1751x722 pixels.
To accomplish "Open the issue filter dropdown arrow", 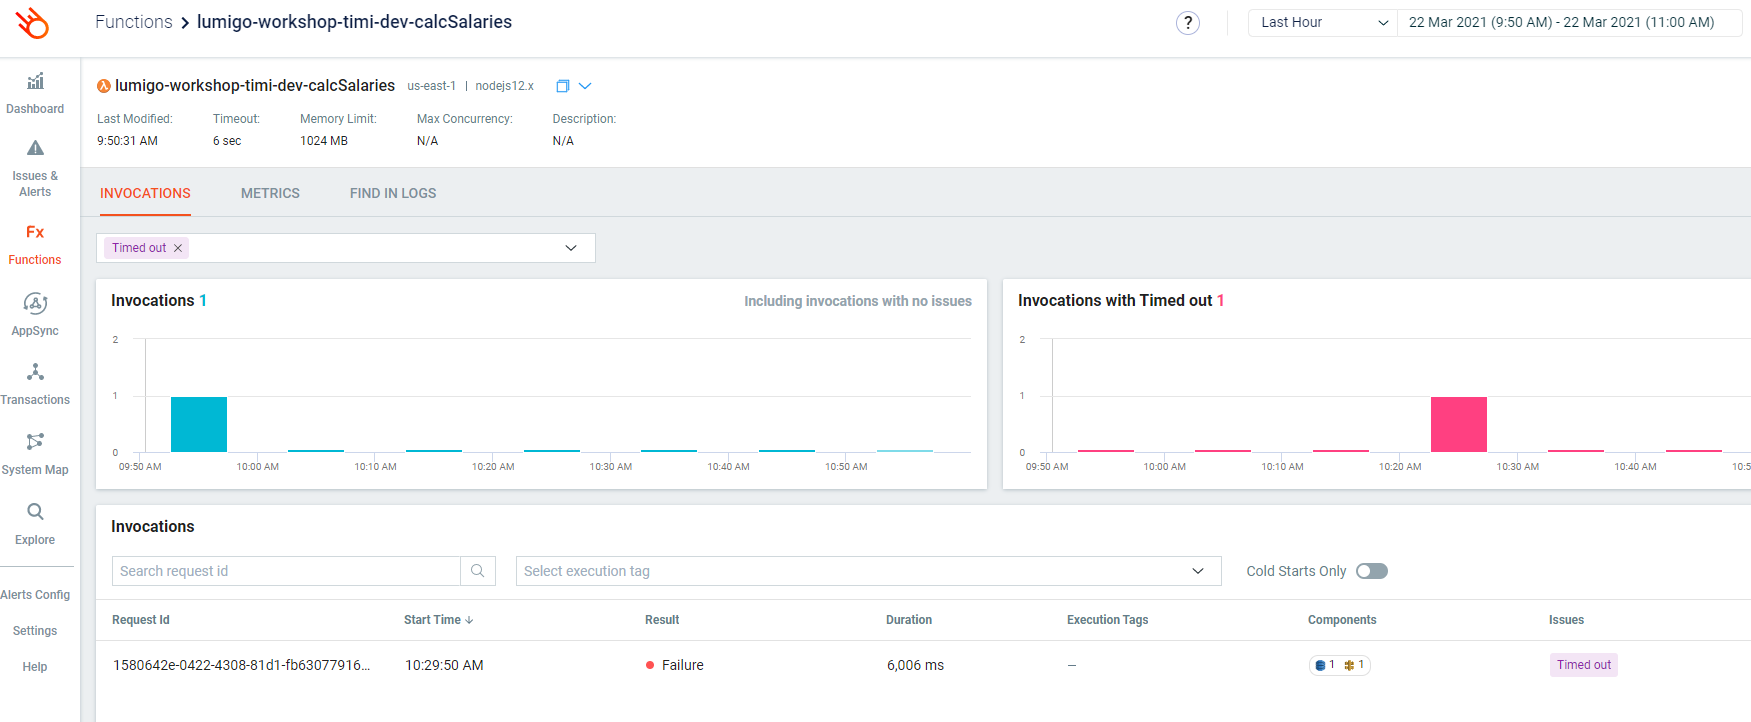I will coord(571,248).
